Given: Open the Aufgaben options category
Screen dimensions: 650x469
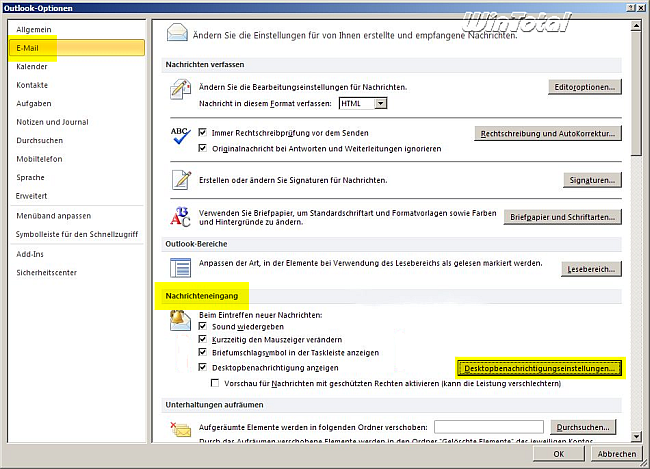Looking at the screenshot, I should pos(77,103).
